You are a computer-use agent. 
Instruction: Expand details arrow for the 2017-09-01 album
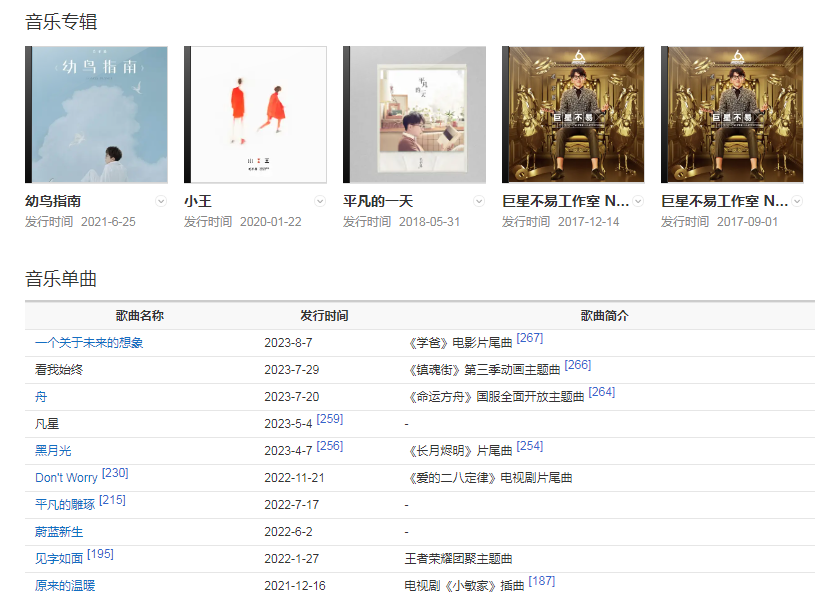pos(797,201)
